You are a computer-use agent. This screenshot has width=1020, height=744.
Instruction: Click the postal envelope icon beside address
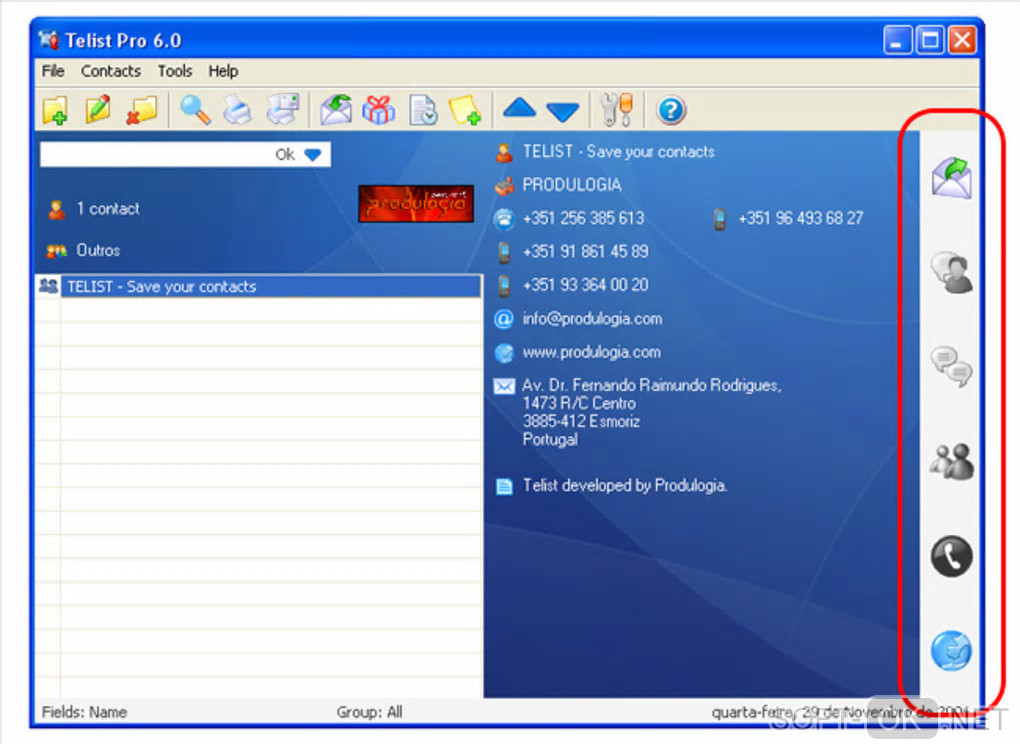(503, 386)
